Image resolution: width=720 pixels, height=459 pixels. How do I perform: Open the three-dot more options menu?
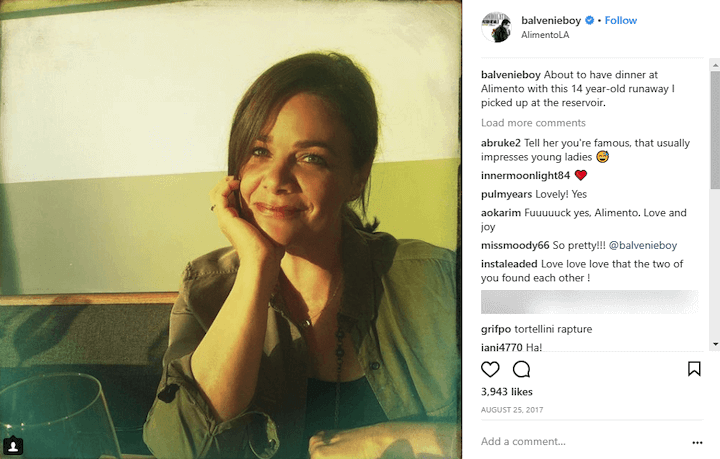pyautogui.click(x=697, y=442)
